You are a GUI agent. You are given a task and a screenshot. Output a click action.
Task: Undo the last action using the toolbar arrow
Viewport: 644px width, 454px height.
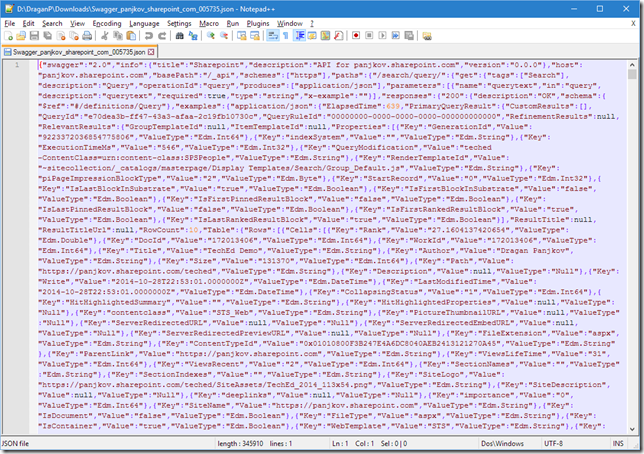[149, 36]
